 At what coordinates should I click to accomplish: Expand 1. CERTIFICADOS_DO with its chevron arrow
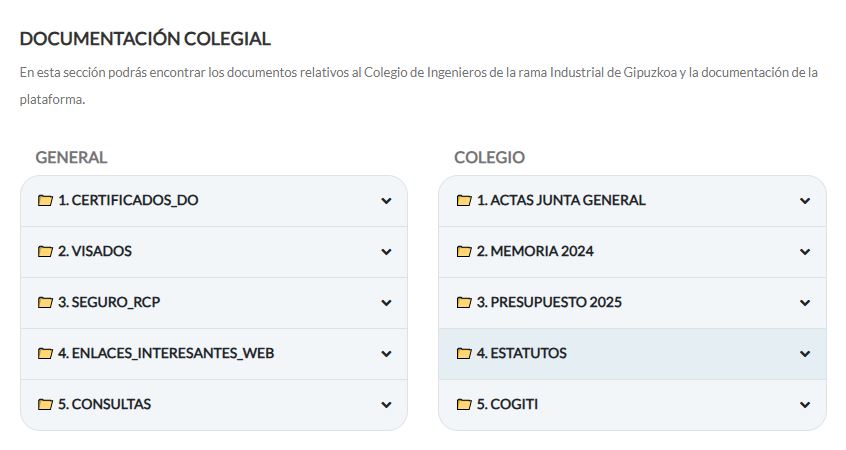point(386,201)
